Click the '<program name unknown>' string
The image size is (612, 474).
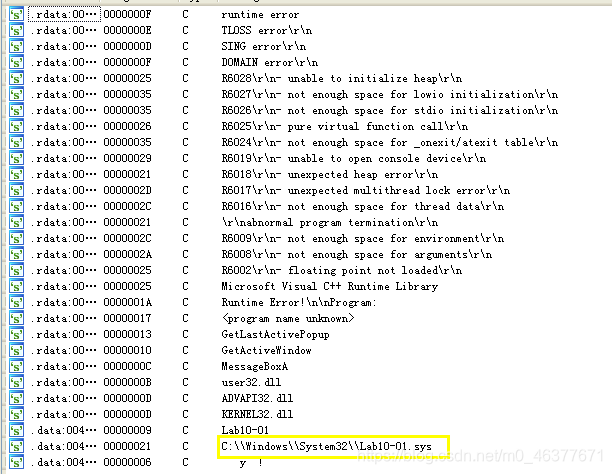[288, 319]
